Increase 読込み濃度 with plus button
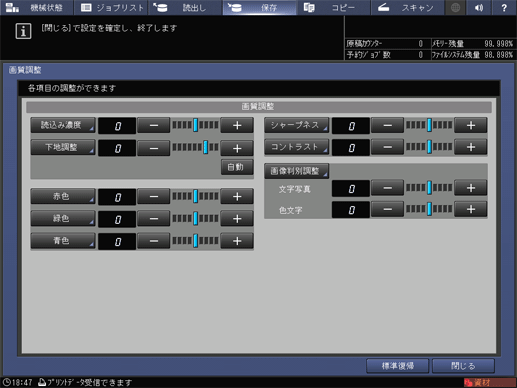Viewport: 517px width, 388px height. [x=237, y=125]
